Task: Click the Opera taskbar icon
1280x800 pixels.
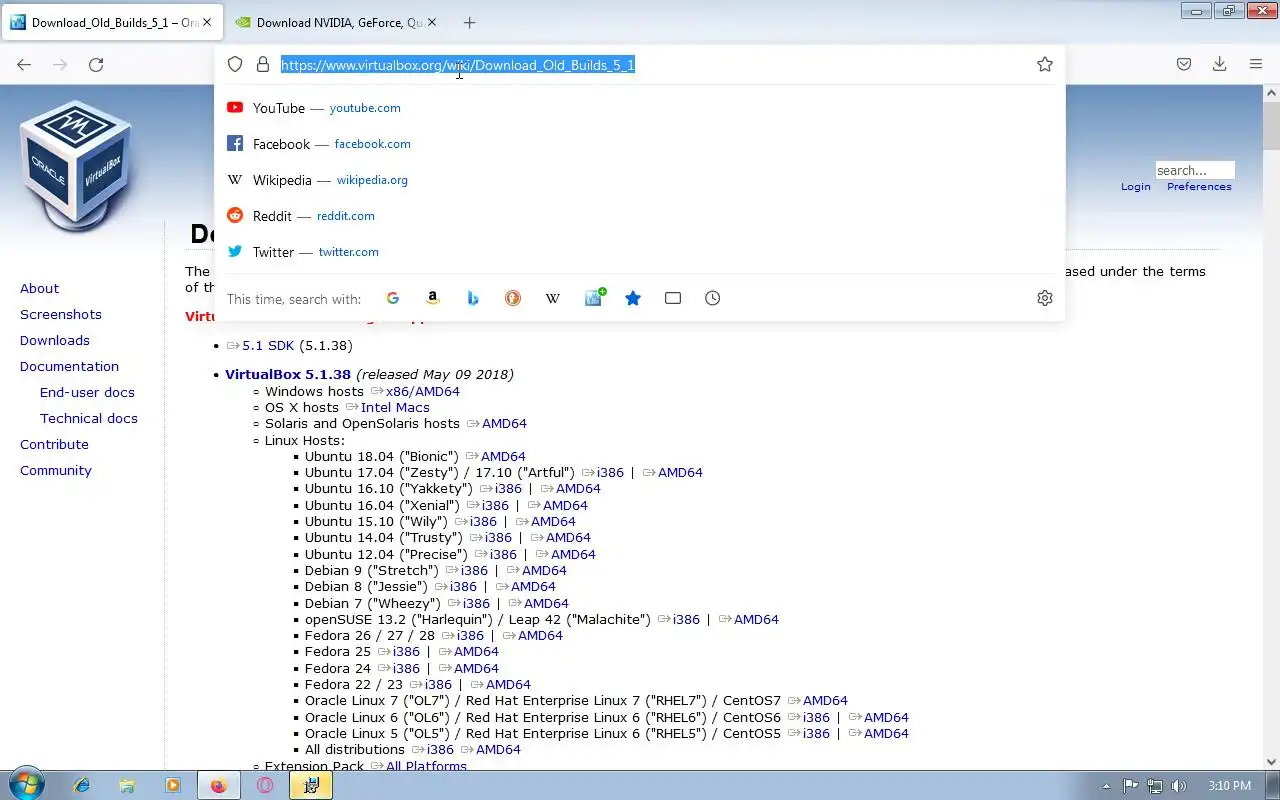Action: point(265,786)
